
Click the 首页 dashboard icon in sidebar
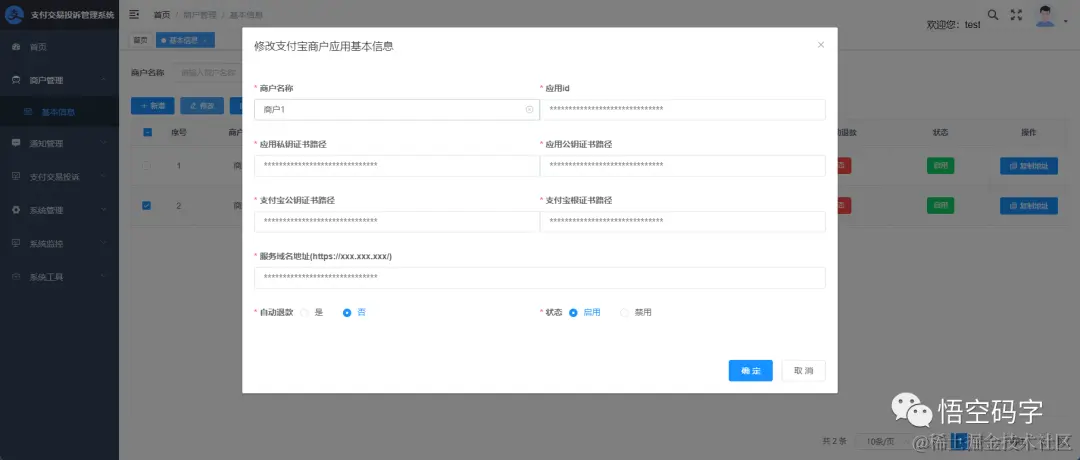(x=17, y=48)
